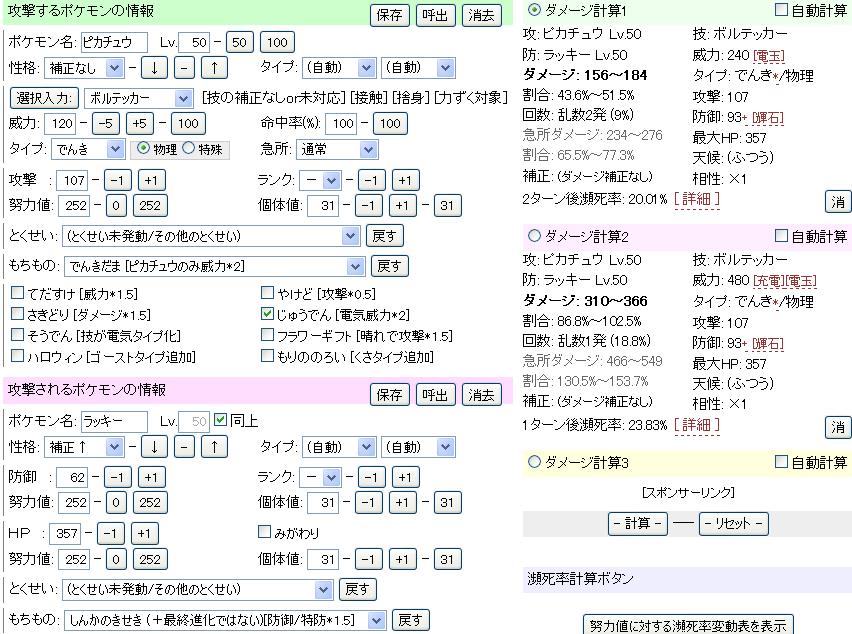Open move type でんき dropdown
Image resolution: width=852 pixels, height=634 pixels.
[x=89, y=149]
